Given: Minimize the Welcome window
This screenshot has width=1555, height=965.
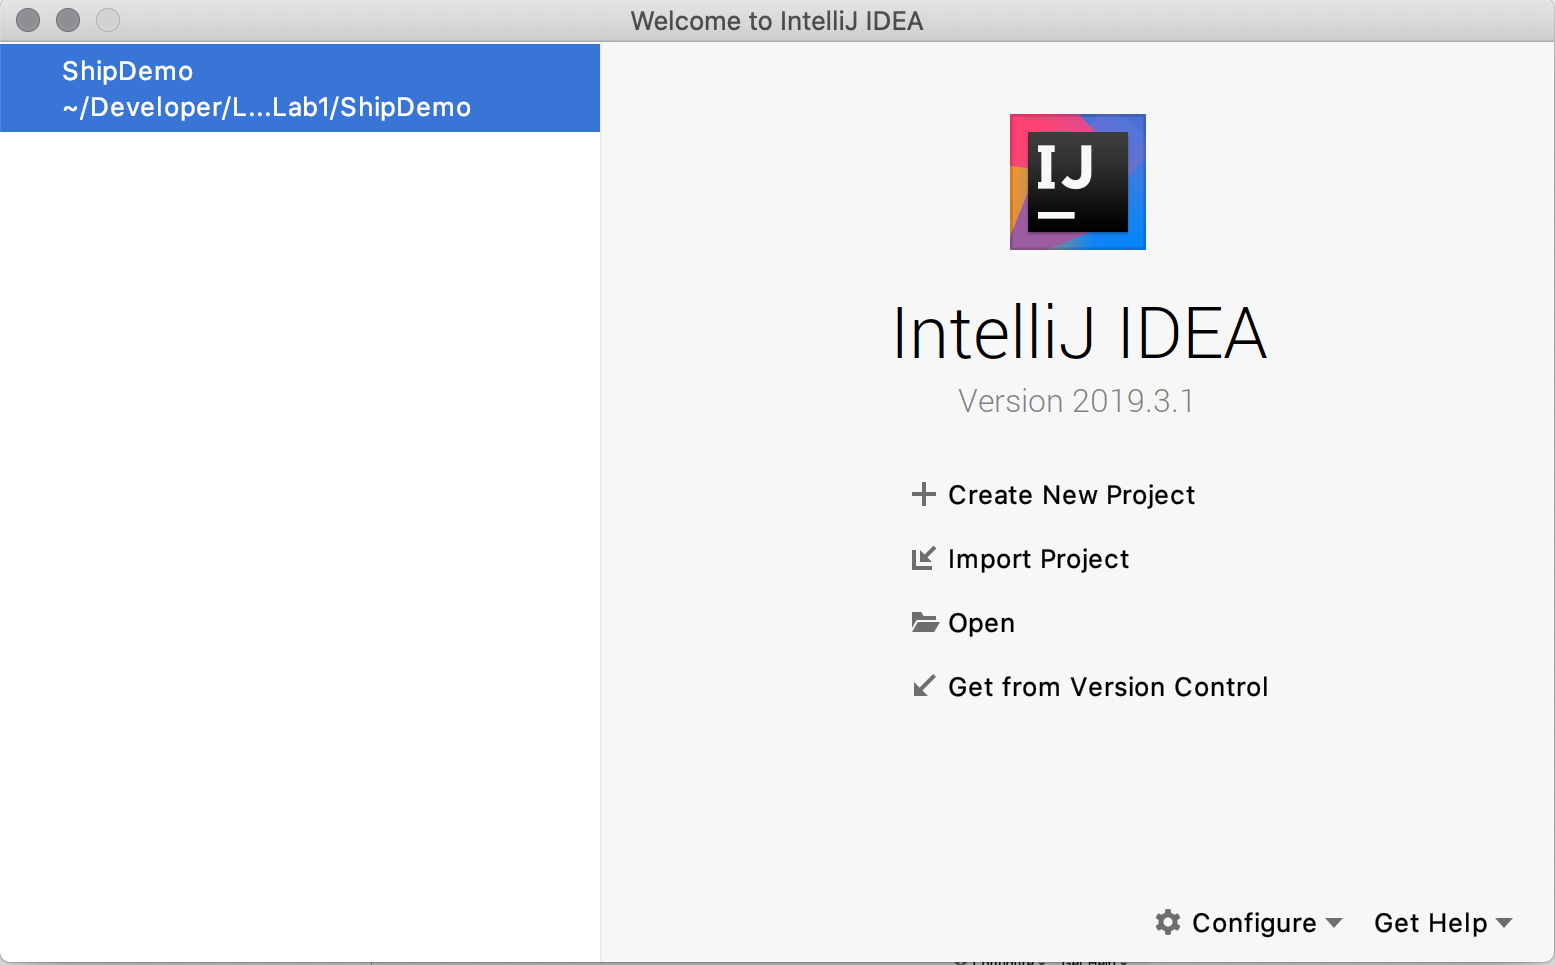Looking at the screenshot, I should [68, 20].
